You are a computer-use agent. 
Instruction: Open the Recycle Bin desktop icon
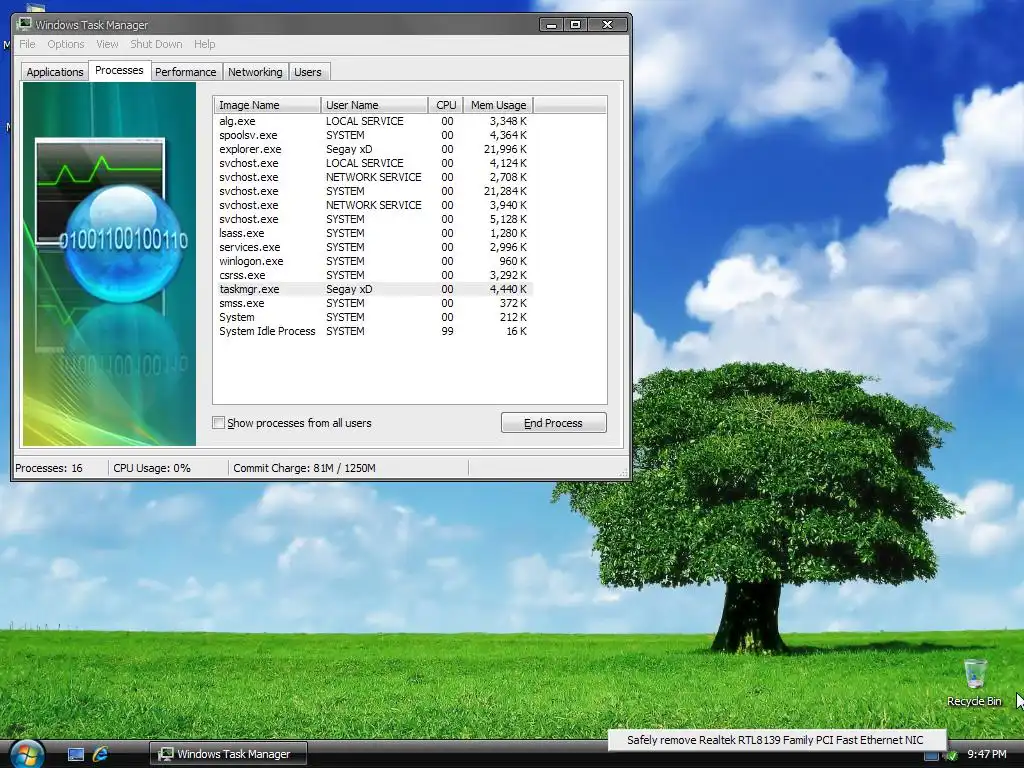pyautogui.click(x=974, y=683)
